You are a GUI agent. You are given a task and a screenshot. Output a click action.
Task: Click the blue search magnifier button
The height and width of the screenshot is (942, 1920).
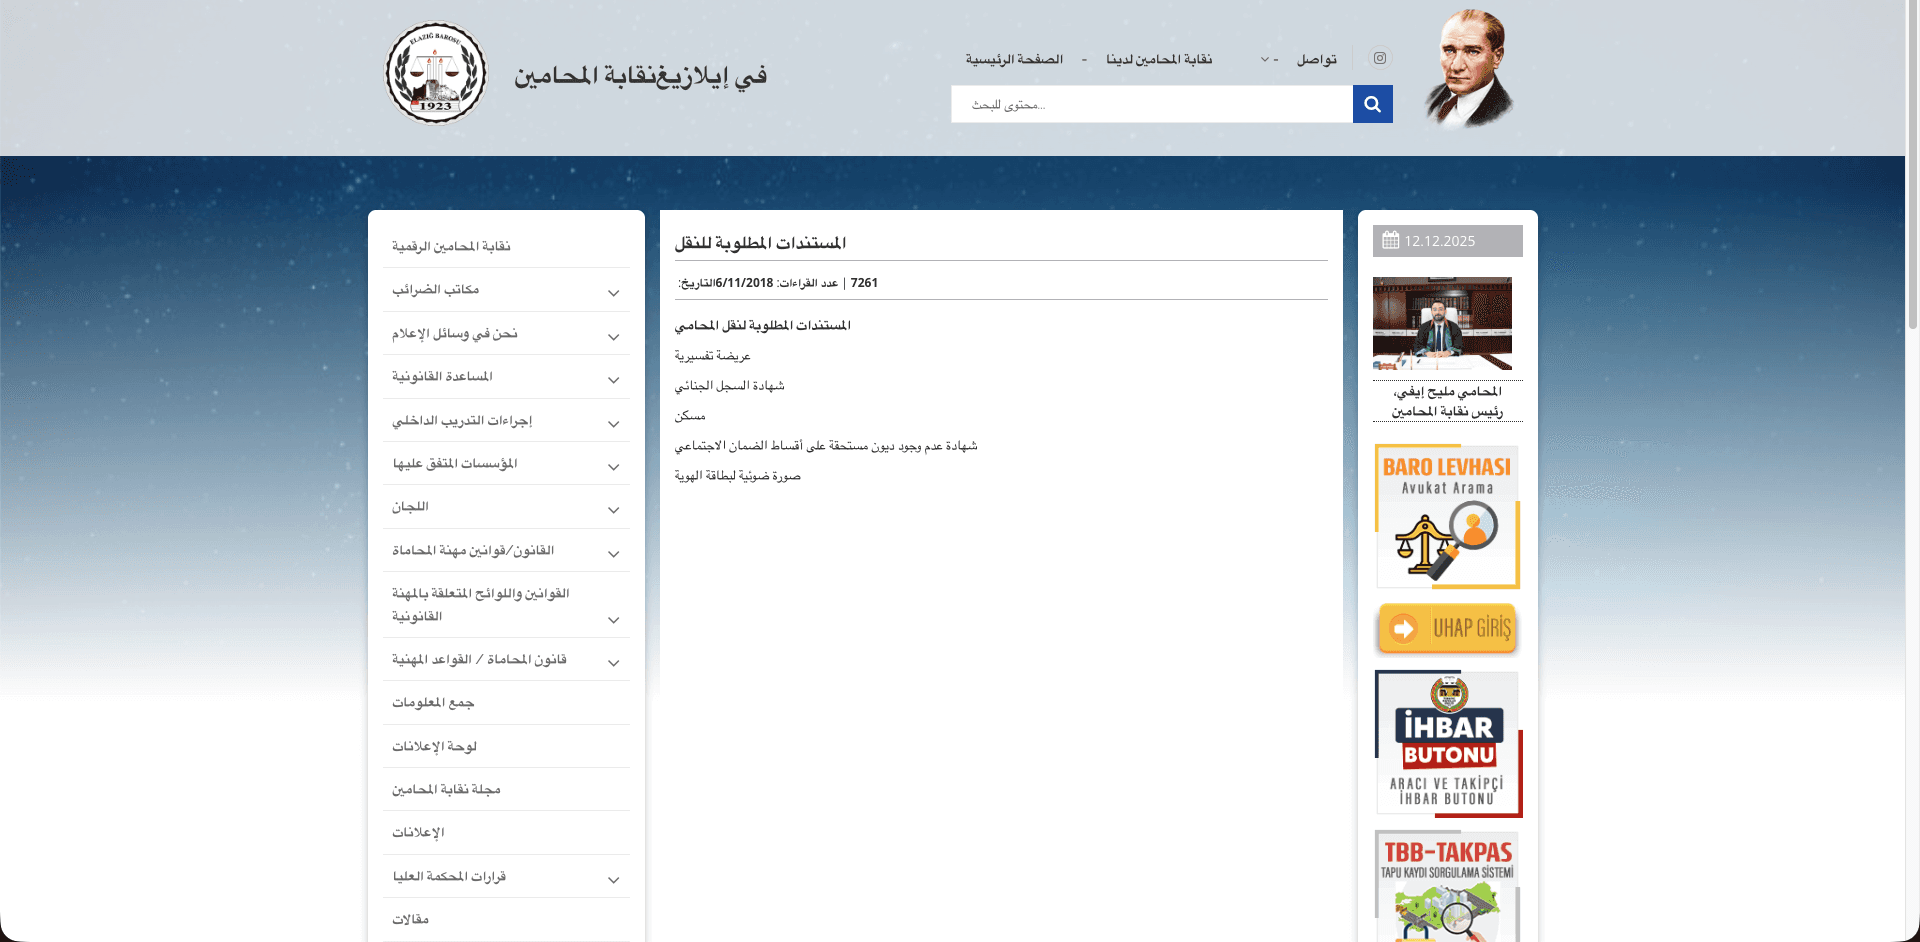(1372, 104)
